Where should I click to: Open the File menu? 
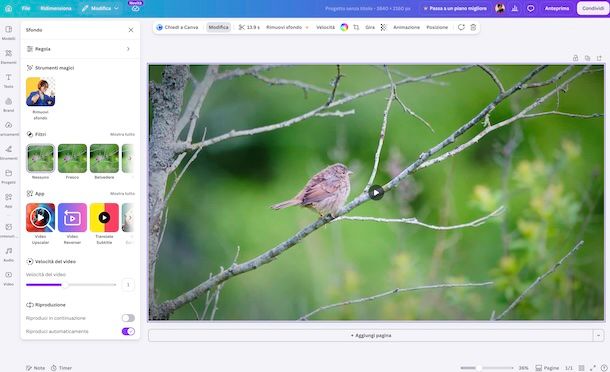(x=26, y=8)
